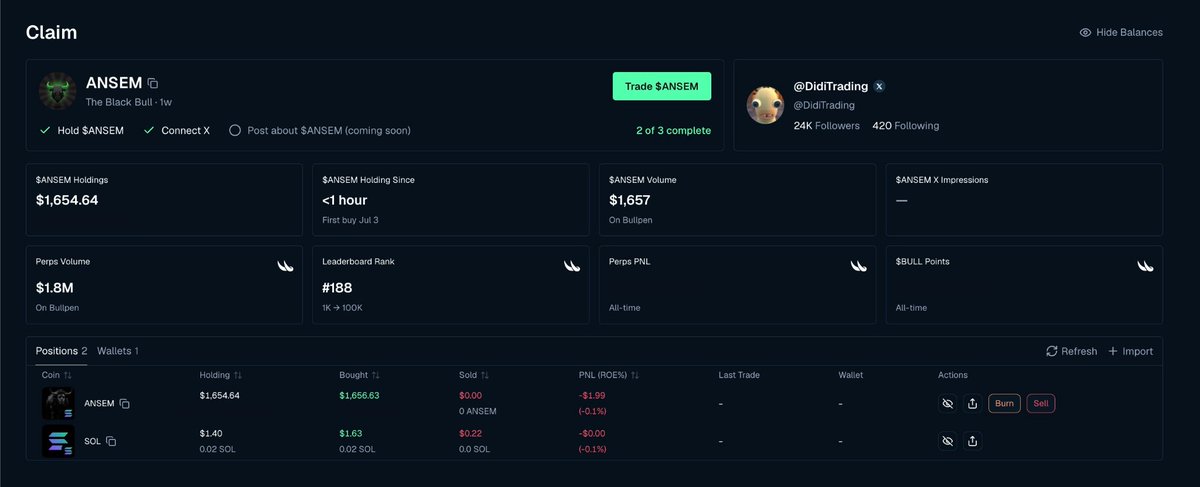Click the Bullpen logo on Perps PNL card
This screenshot has width=1200, height=487.
coord(858,266)
